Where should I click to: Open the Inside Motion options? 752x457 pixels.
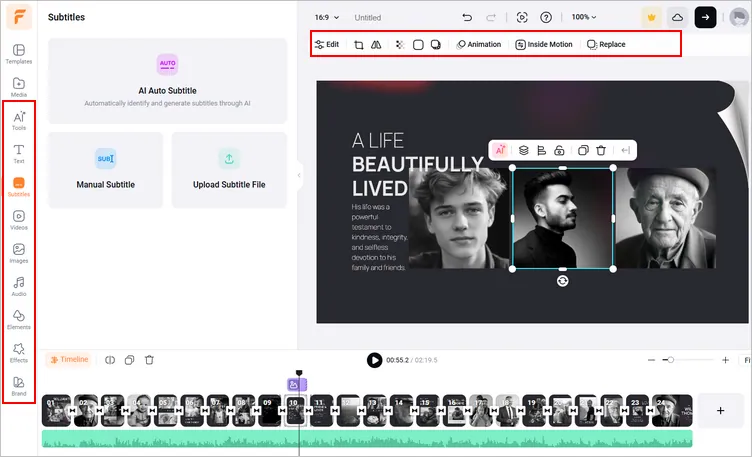[x=544, y=45]
